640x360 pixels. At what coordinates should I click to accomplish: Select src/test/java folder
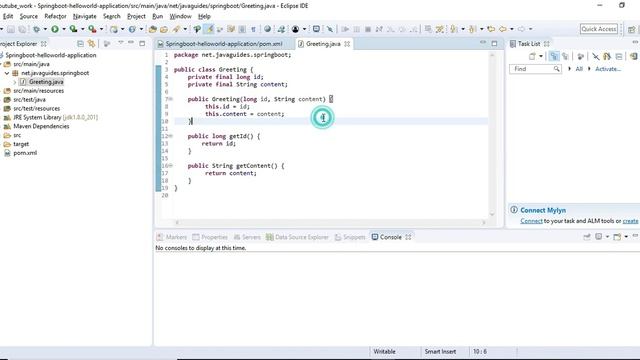coord(29,100)
